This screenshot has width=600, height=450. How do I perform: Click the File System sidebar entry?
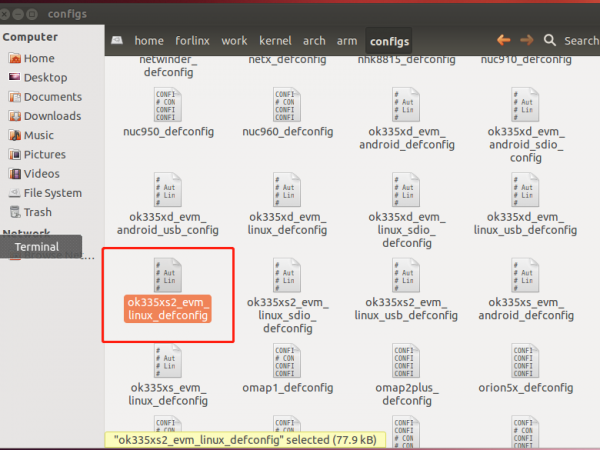coord(52,193)
